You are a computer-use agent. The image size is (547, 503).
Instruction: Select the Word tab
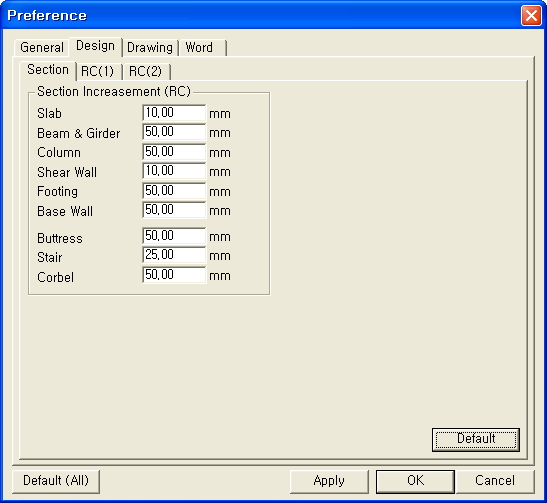(x=202, y=47)
